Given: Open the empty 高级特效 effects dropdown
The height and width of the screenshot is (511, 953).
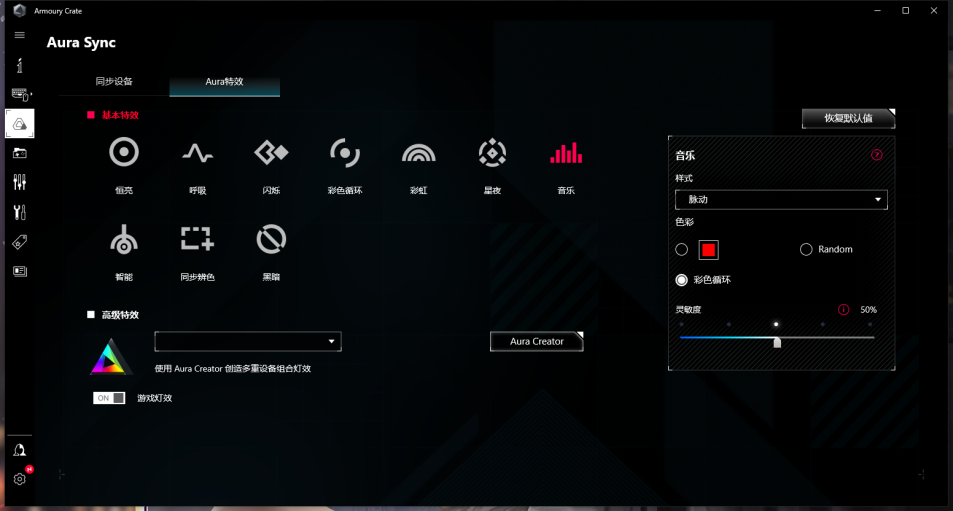Looking at the screenshot, I should (x=248, y=341).
